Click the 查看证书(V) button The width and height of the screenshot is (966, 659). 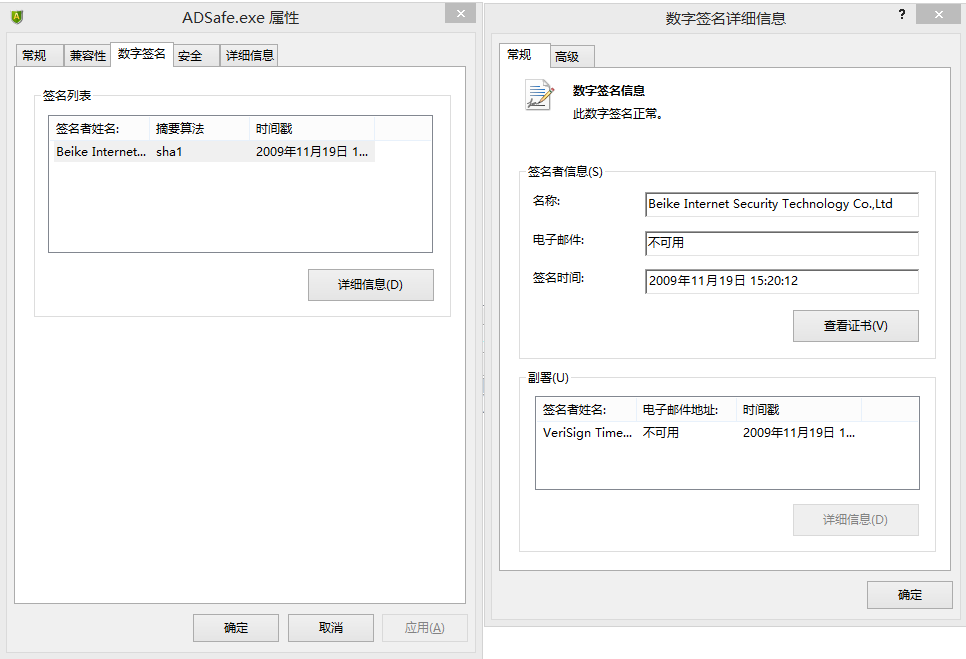(856, 326)
